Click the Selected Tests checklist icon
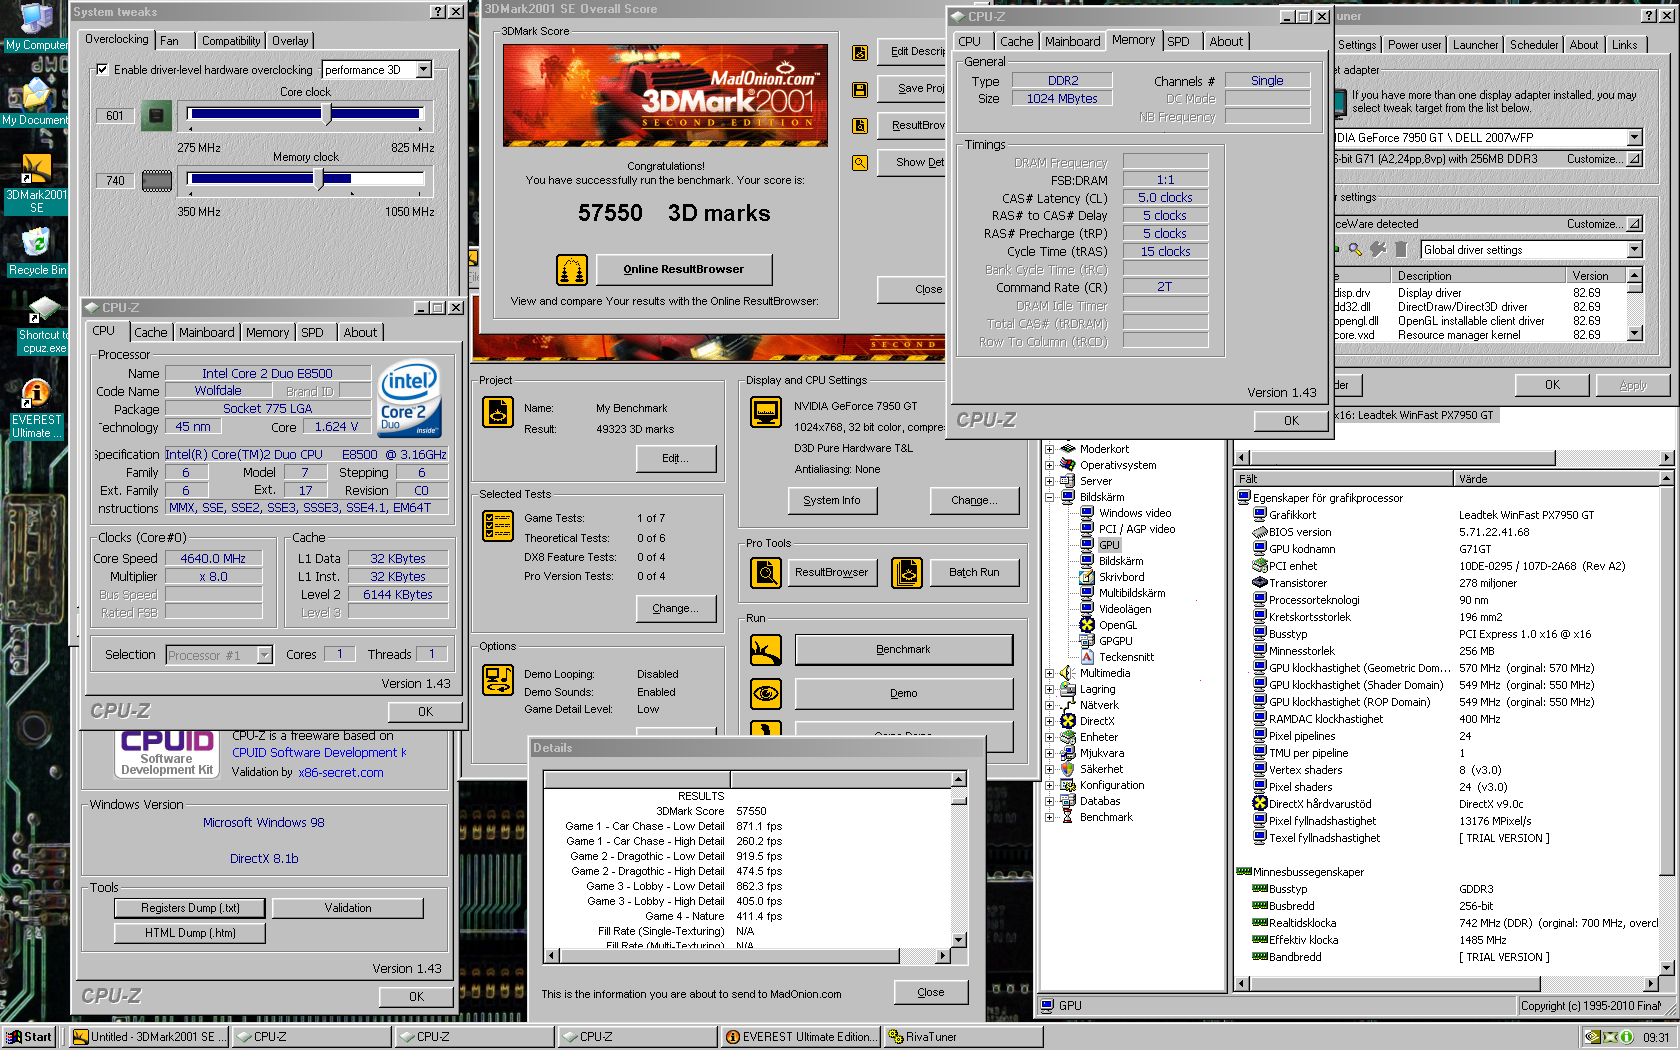The image size is (1680, 1050). click(x=498, y=526)
